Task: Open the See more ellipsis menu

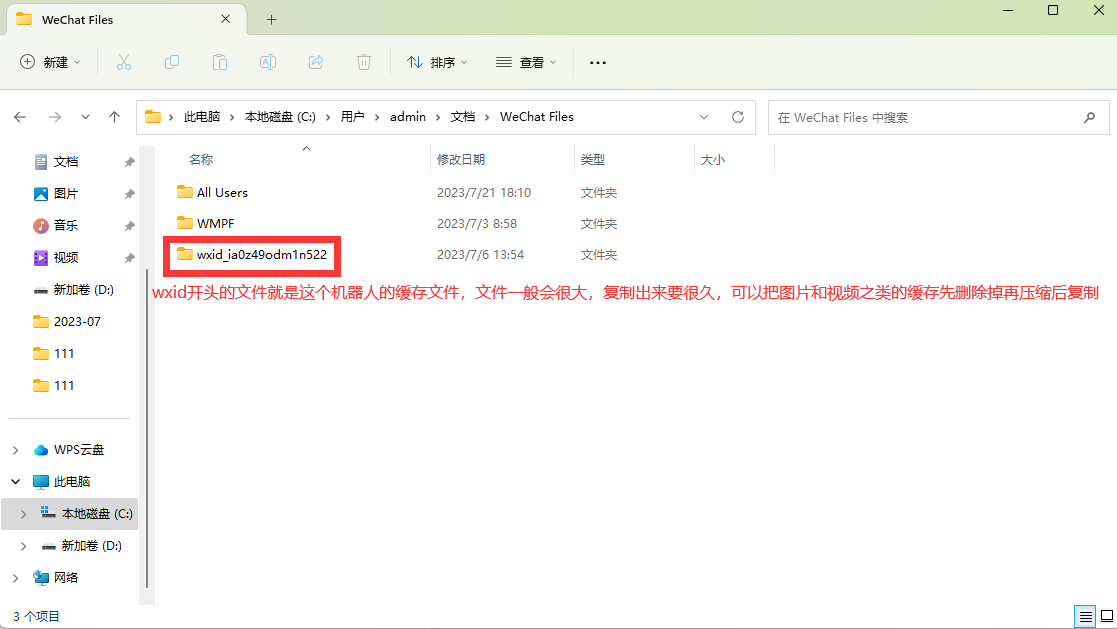Action: (598, 63)
